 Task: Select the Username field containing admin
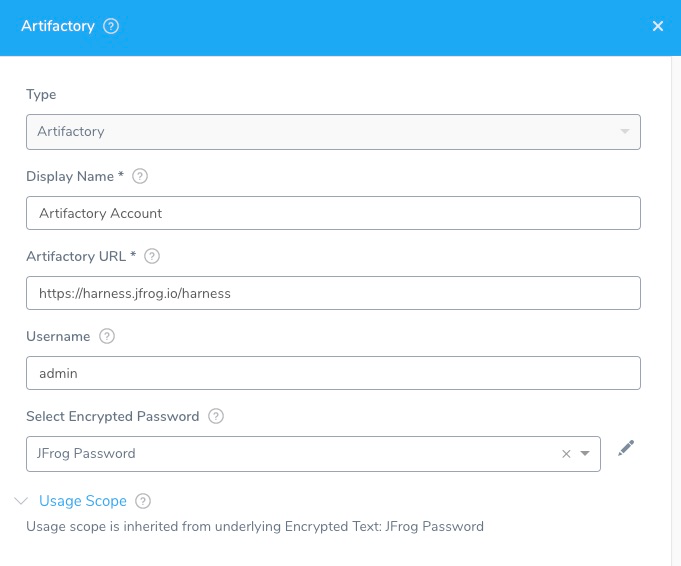click(x=333, y=373)
